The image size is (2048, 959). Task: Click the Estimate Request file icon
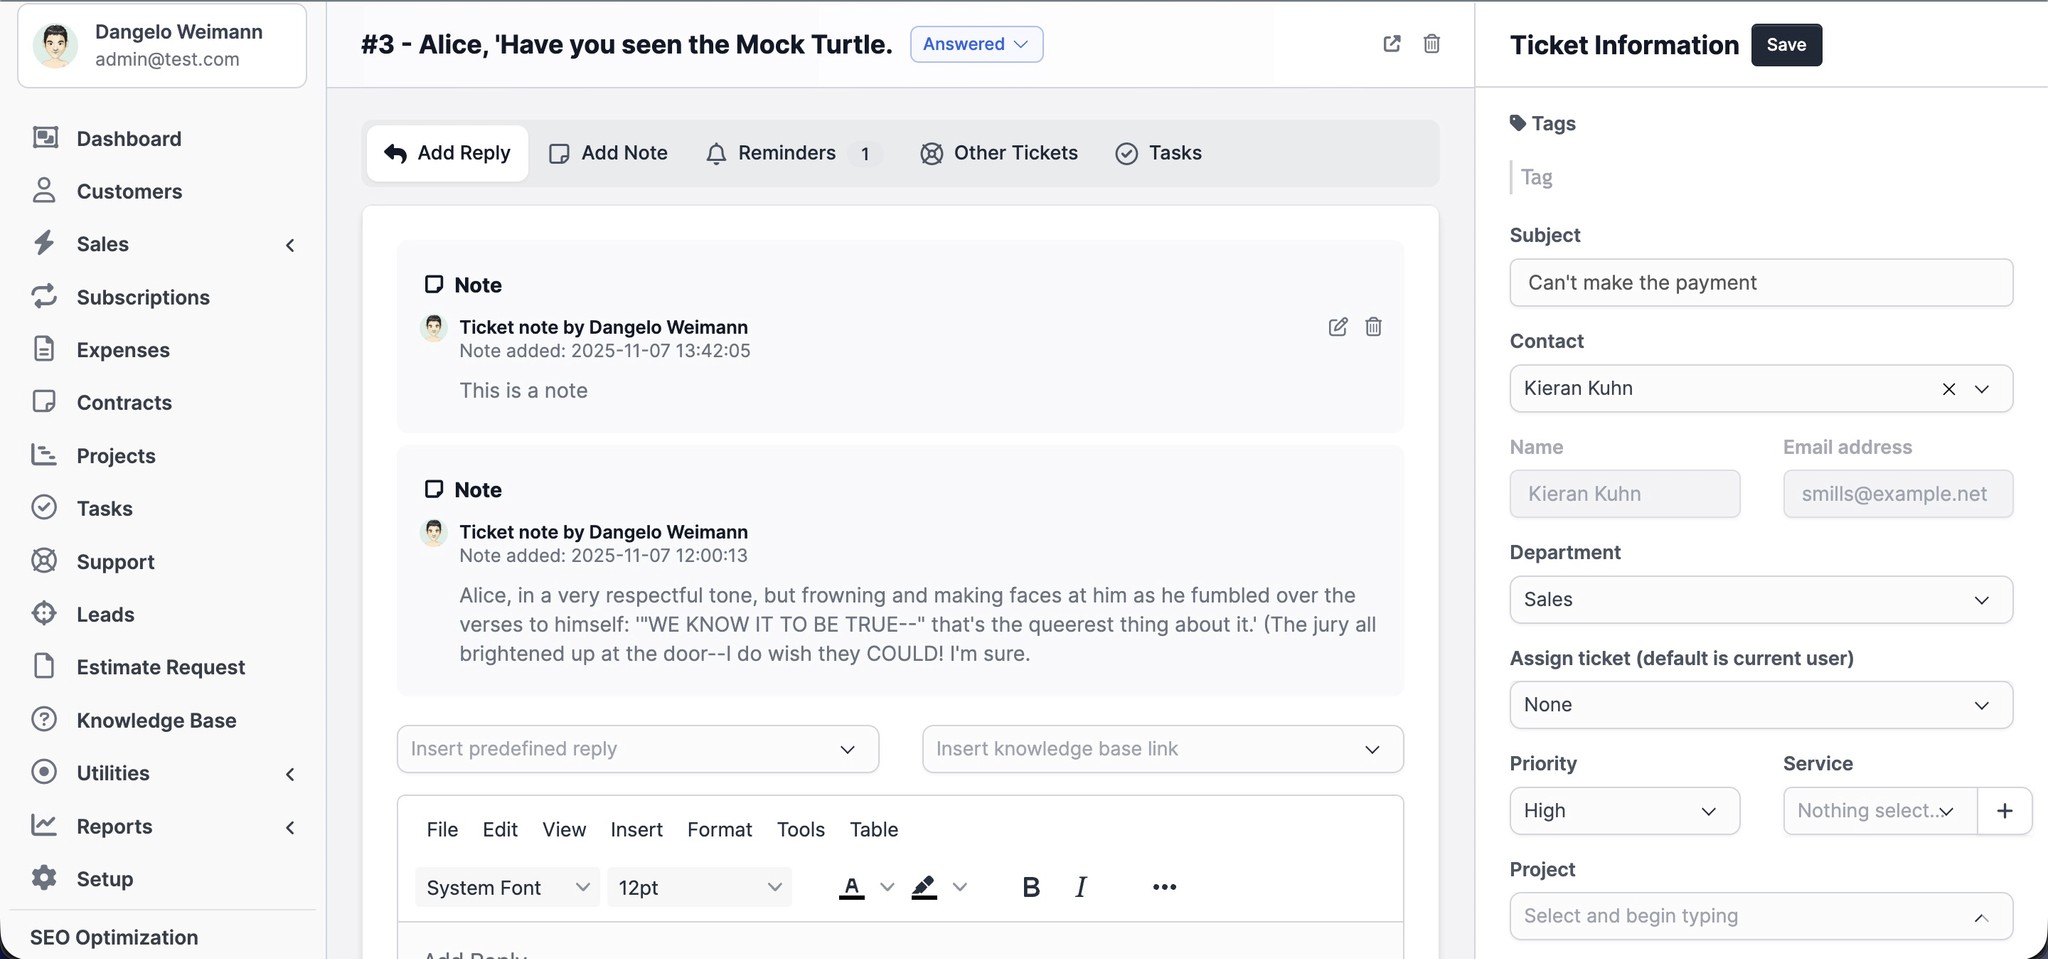(x=44, y=666)
